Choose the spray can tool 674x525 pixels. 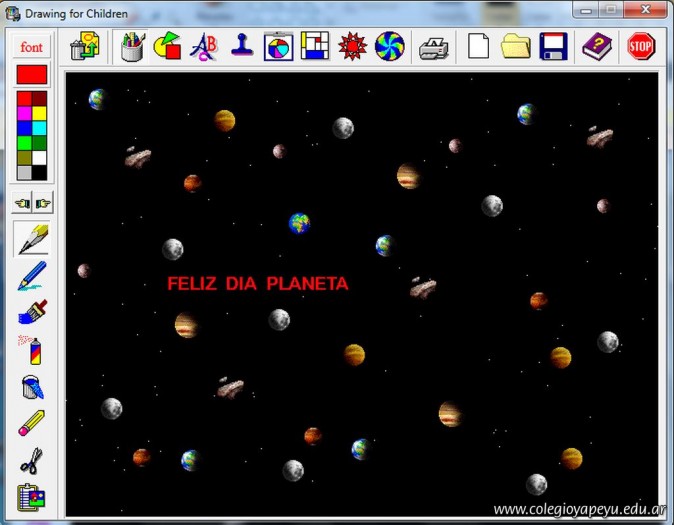31,350
